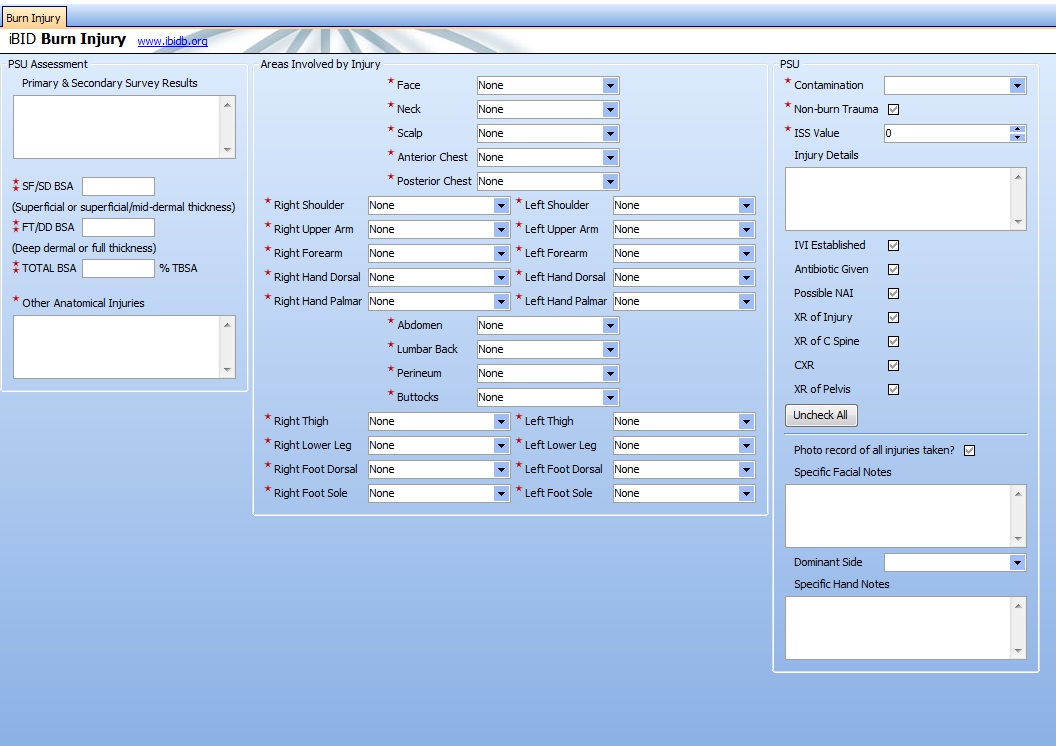Click the Uncheck All button
Screen dimensions: 1056x746
pyautogui.click(x=821, y=415)
